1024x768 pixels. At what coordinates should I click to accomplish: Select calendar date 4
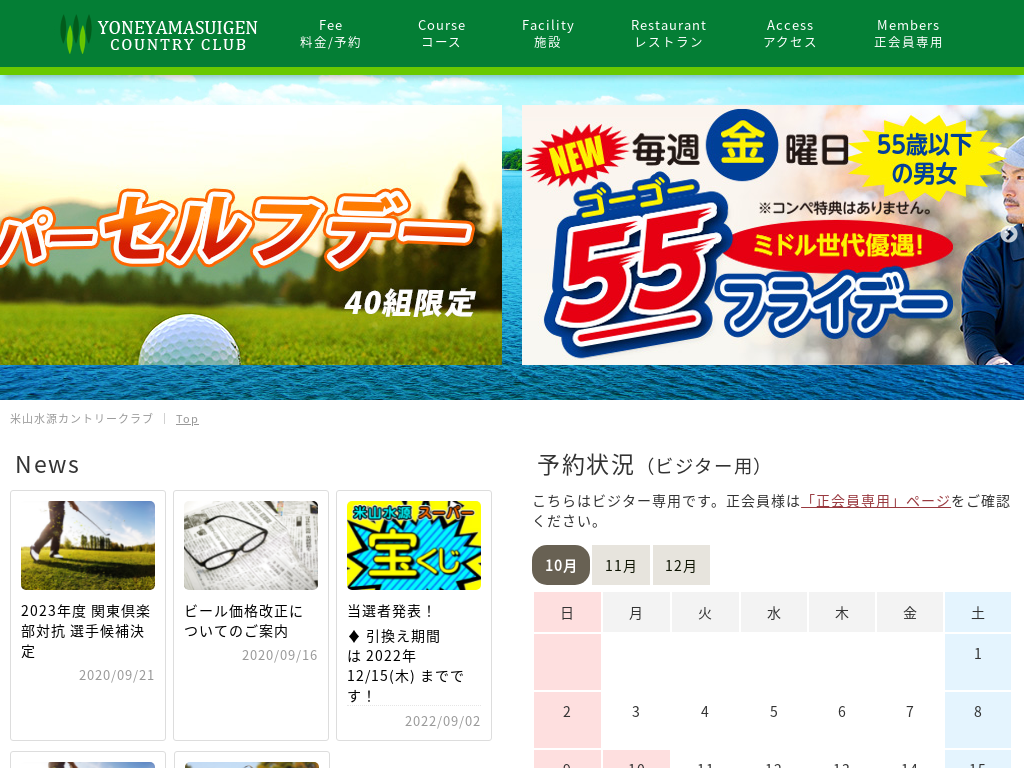click(x=705, y=720)
